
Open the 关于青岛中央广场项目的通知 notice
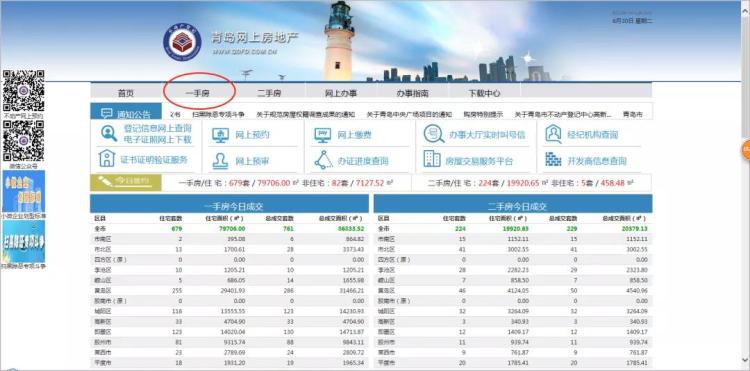coord(409,115)
